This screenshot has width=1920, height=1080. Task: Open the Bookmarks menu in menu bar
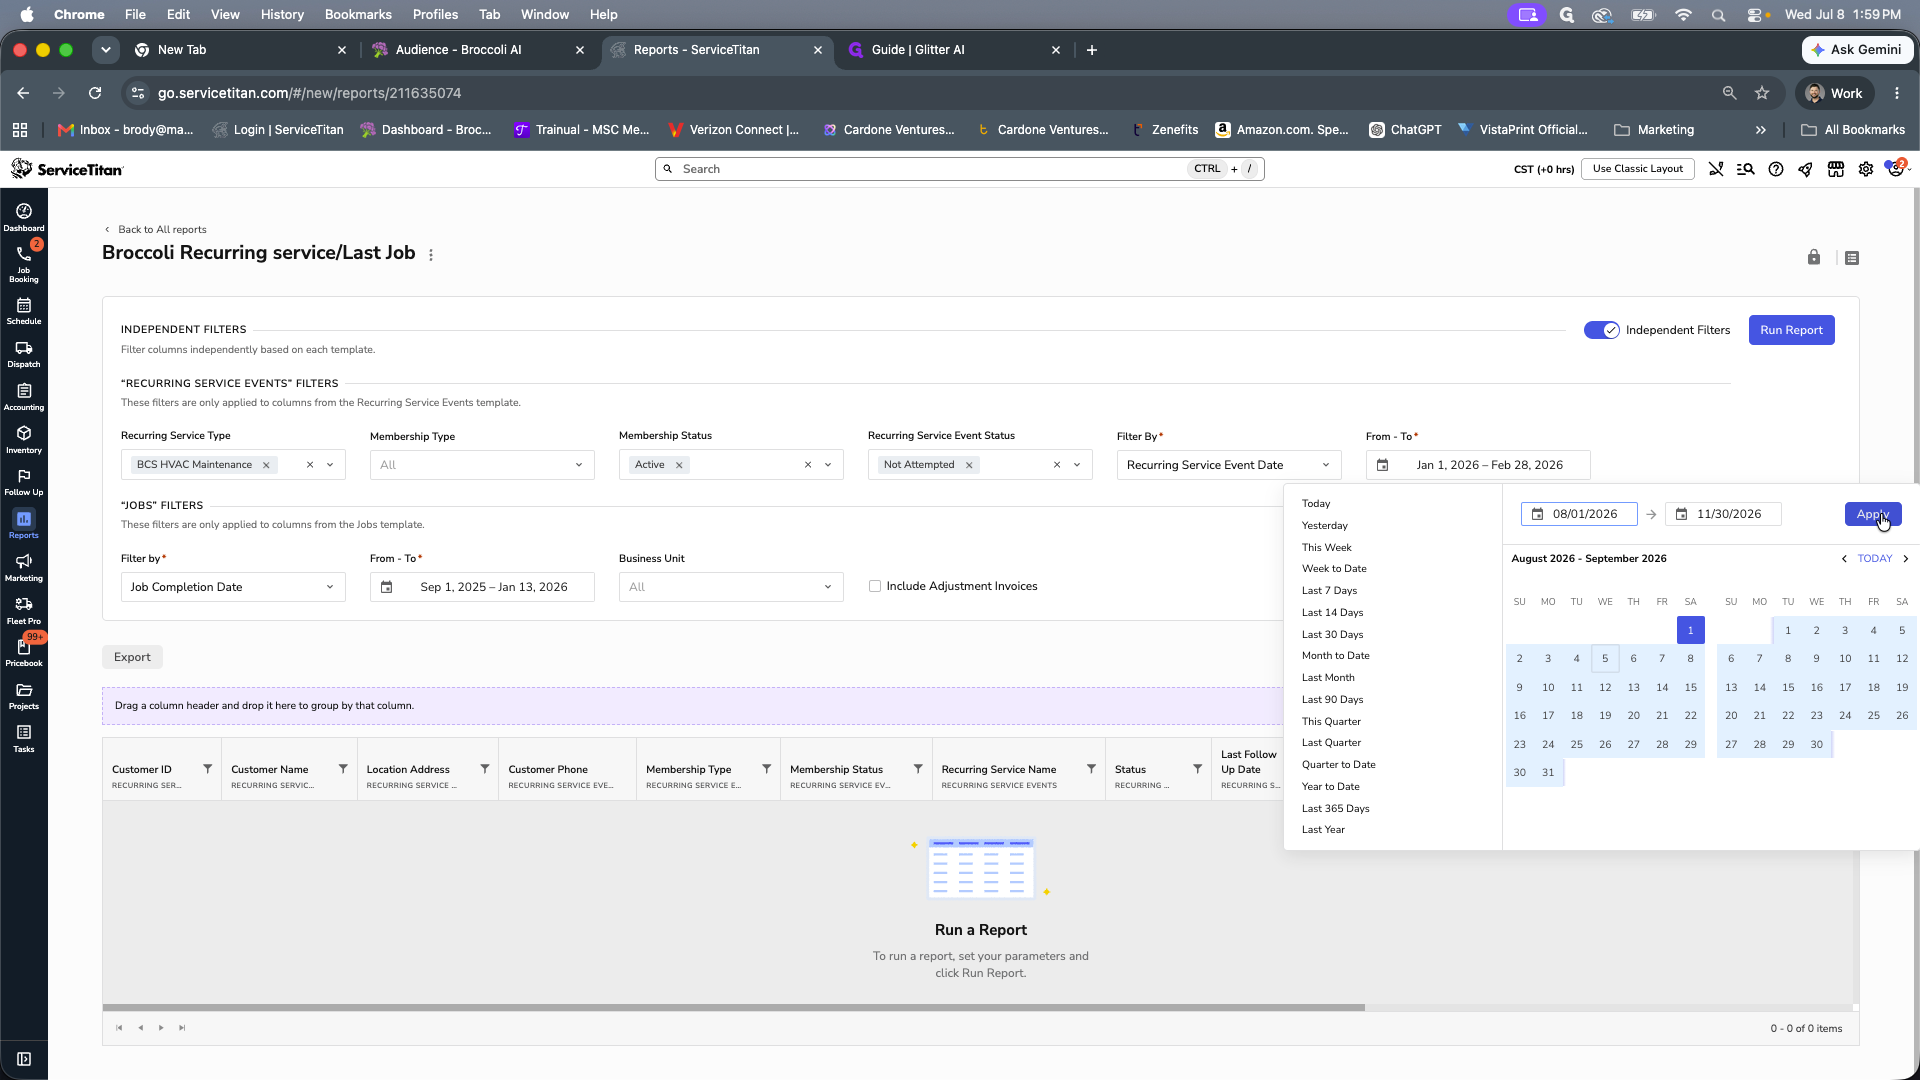(358, 14)
